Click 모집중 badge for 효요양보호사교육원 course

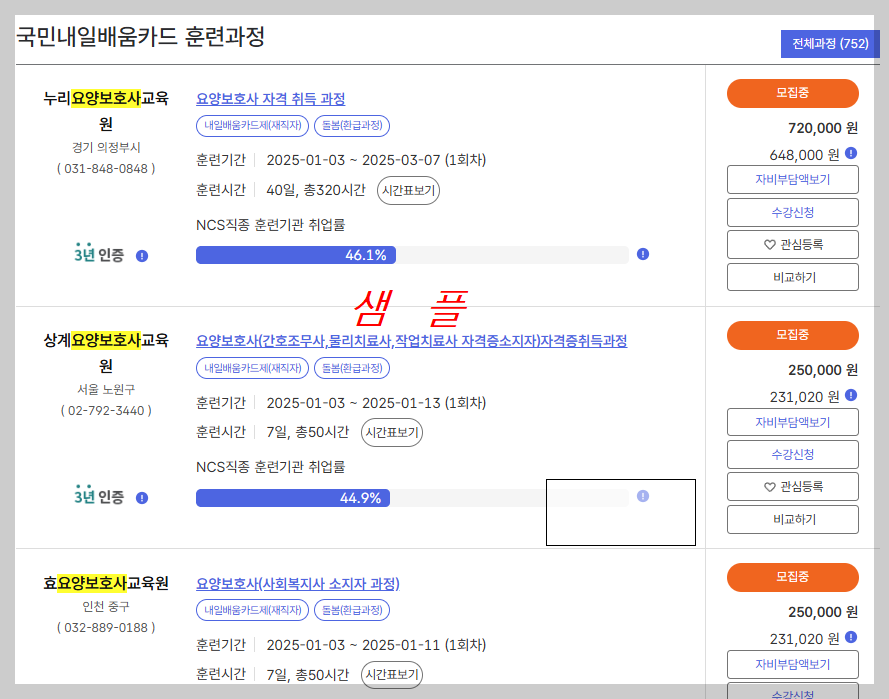(x=793, y=577)
